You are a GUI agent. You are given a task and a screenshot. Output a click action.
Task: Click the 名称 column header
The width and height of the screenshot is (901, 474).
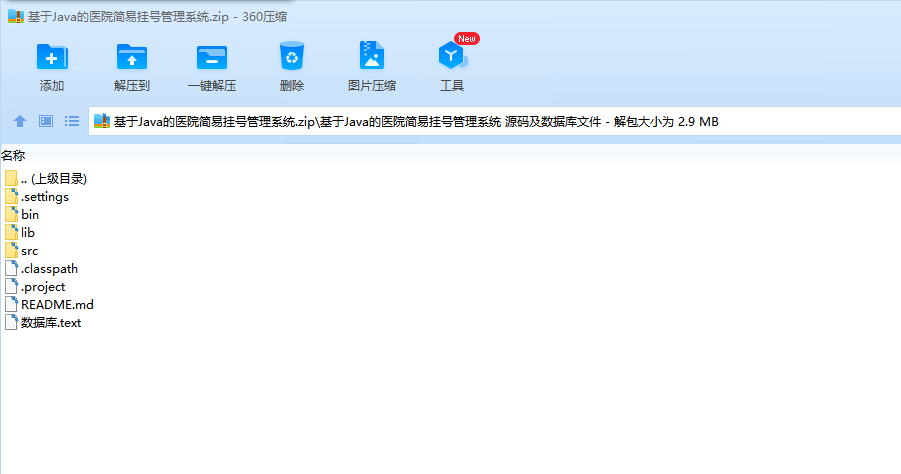click(13, 156)
